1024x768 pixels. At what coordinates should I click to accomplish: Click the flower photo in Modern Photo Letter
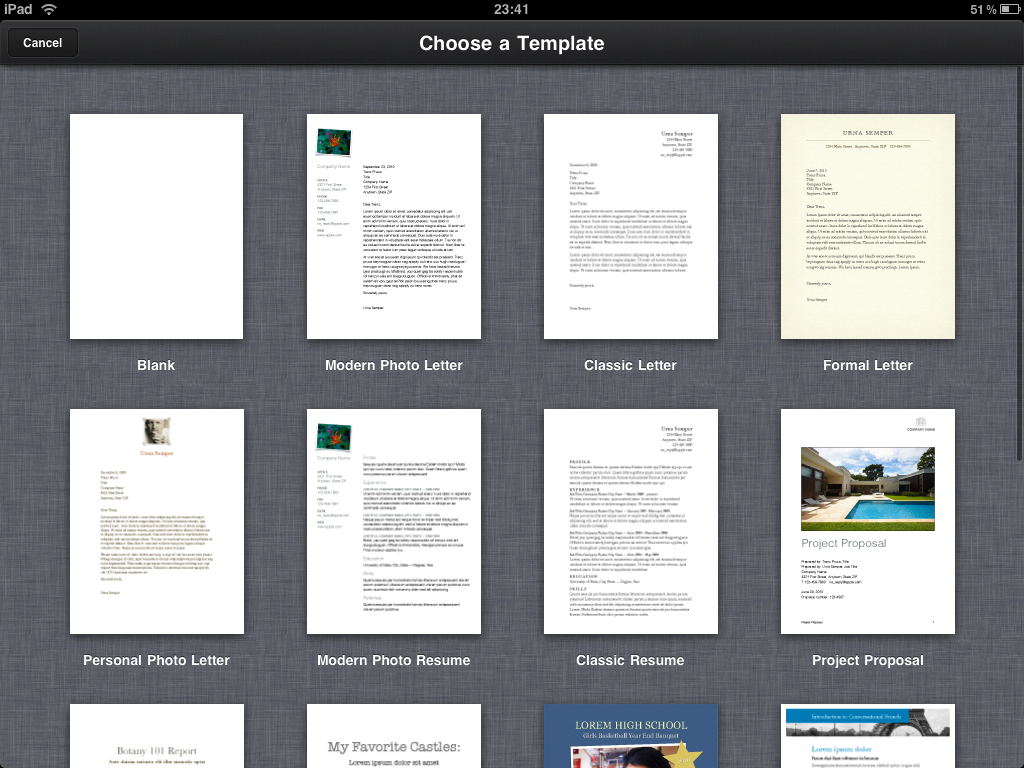pyautogui.click(x=333, y=143)
